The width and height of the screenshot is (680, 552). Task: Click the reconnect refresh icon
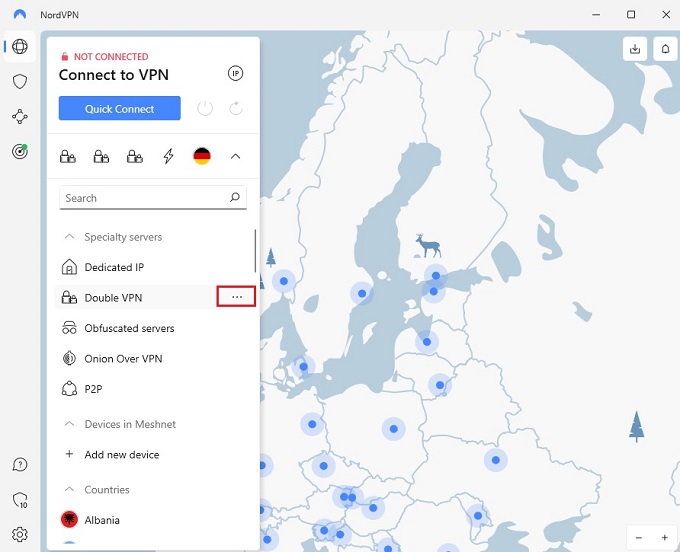[x=236, y=108]
